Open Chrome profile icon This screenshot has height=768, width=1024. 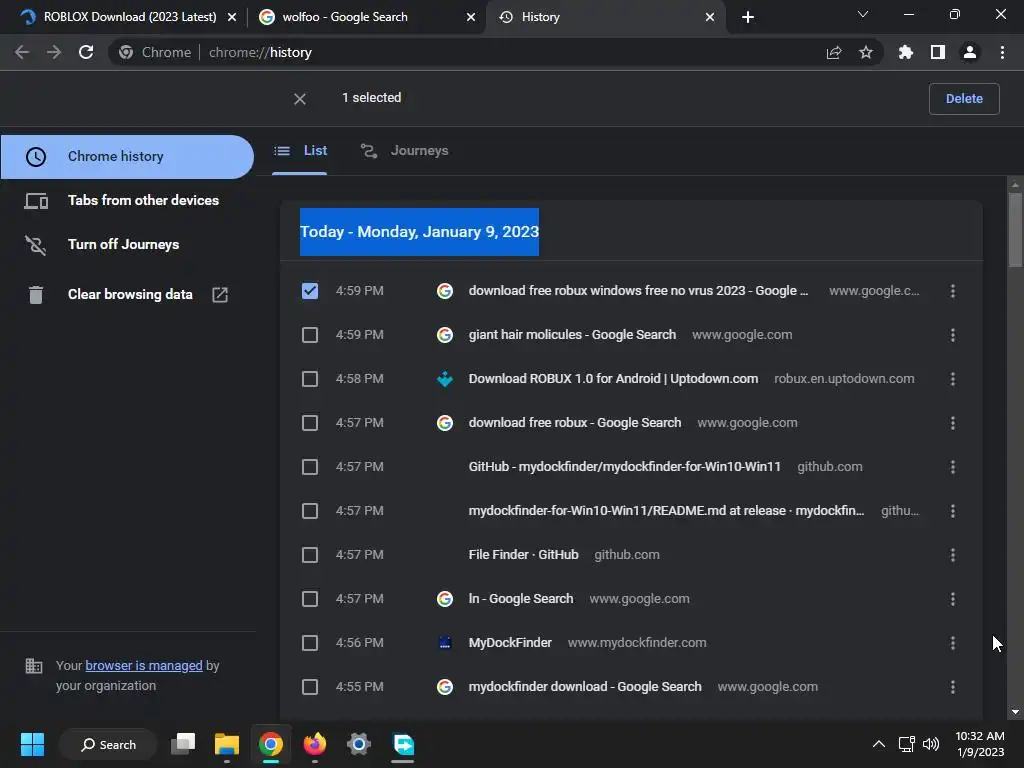970,52
